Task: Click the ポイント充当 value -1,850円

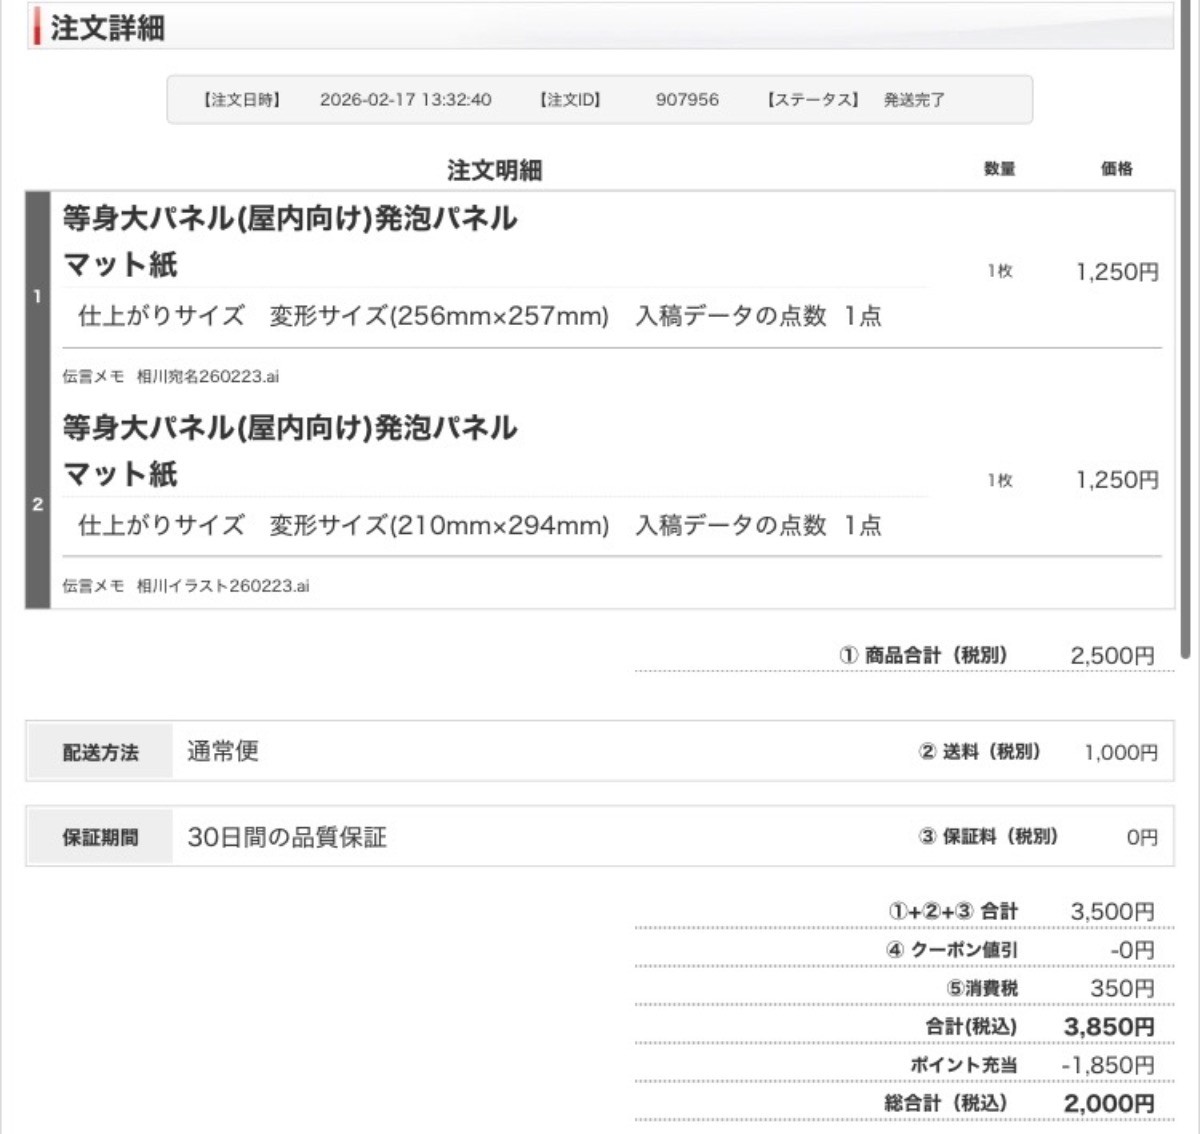Action: (1108, 1066)
